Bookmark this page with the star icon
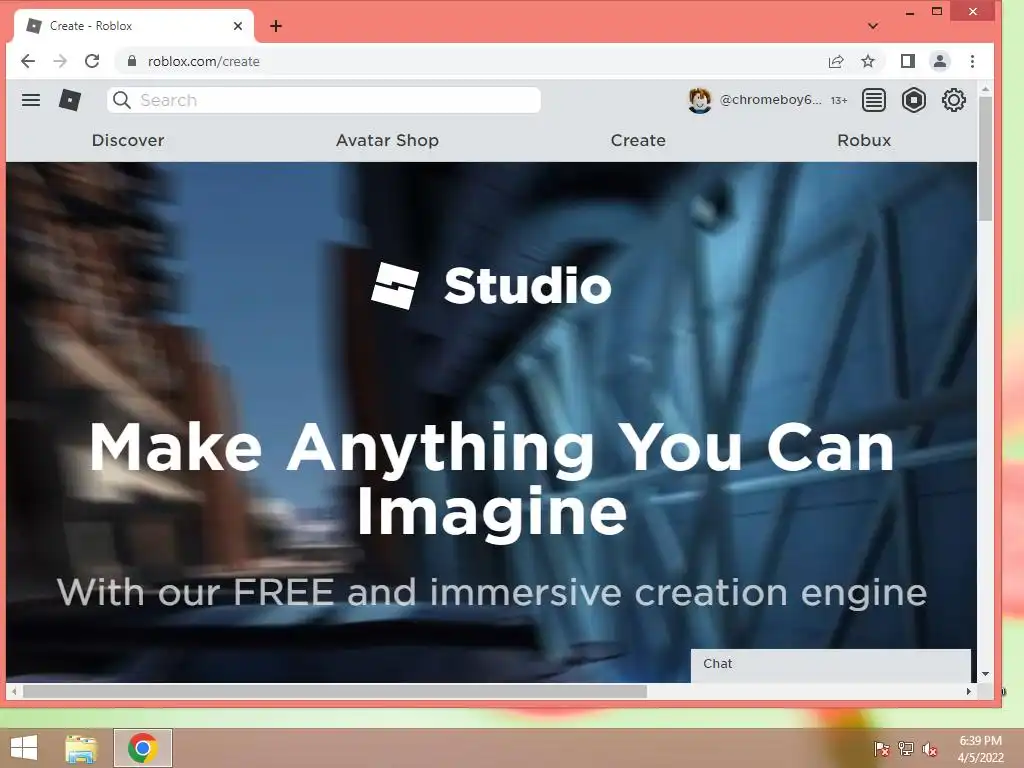The height and width of the screenshot is (768, 1024). tap(868, 61)
